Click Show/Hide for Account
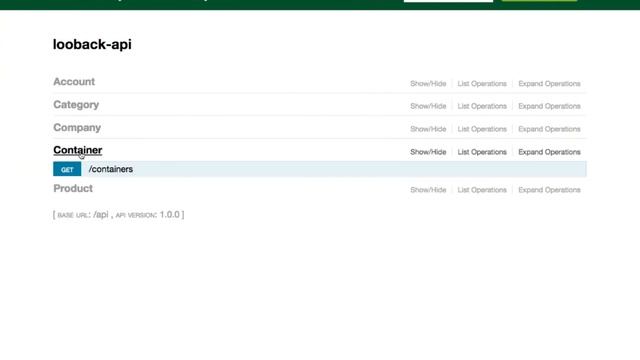The image size is (640, 360). 428,84
